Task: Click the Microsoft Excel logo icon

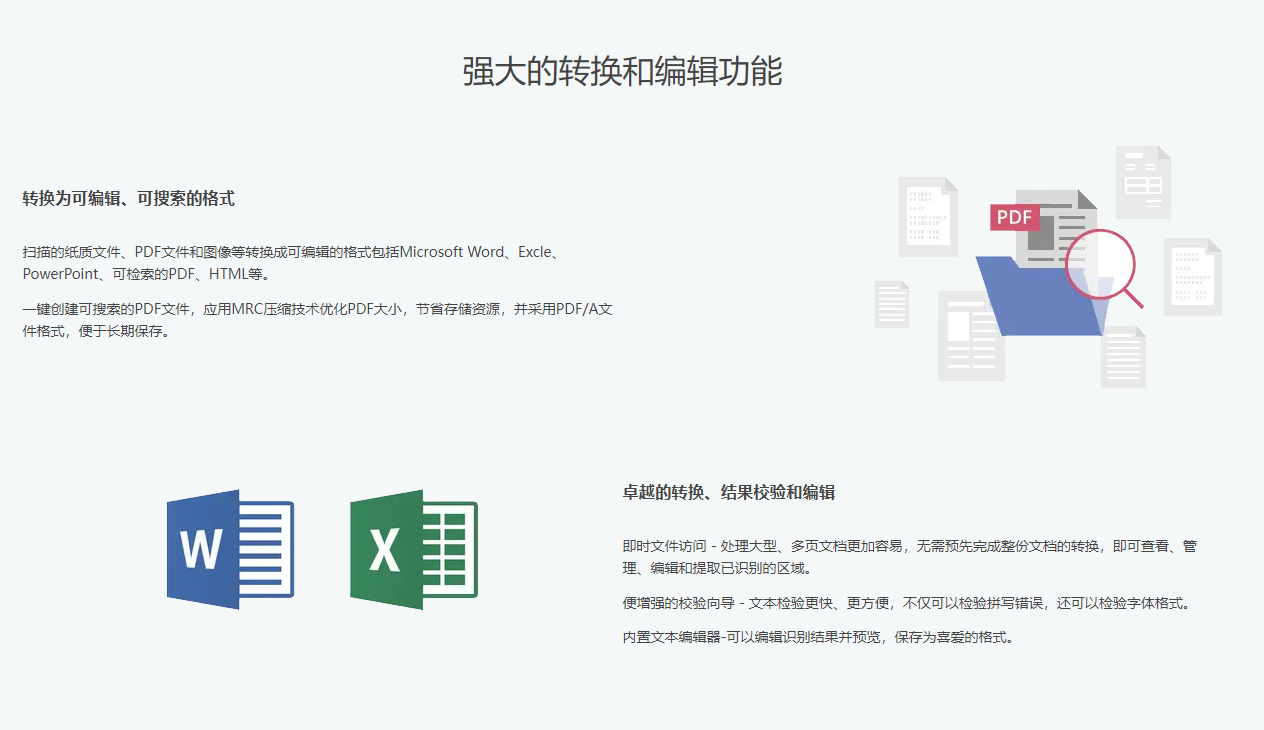Action: (414, 549)
